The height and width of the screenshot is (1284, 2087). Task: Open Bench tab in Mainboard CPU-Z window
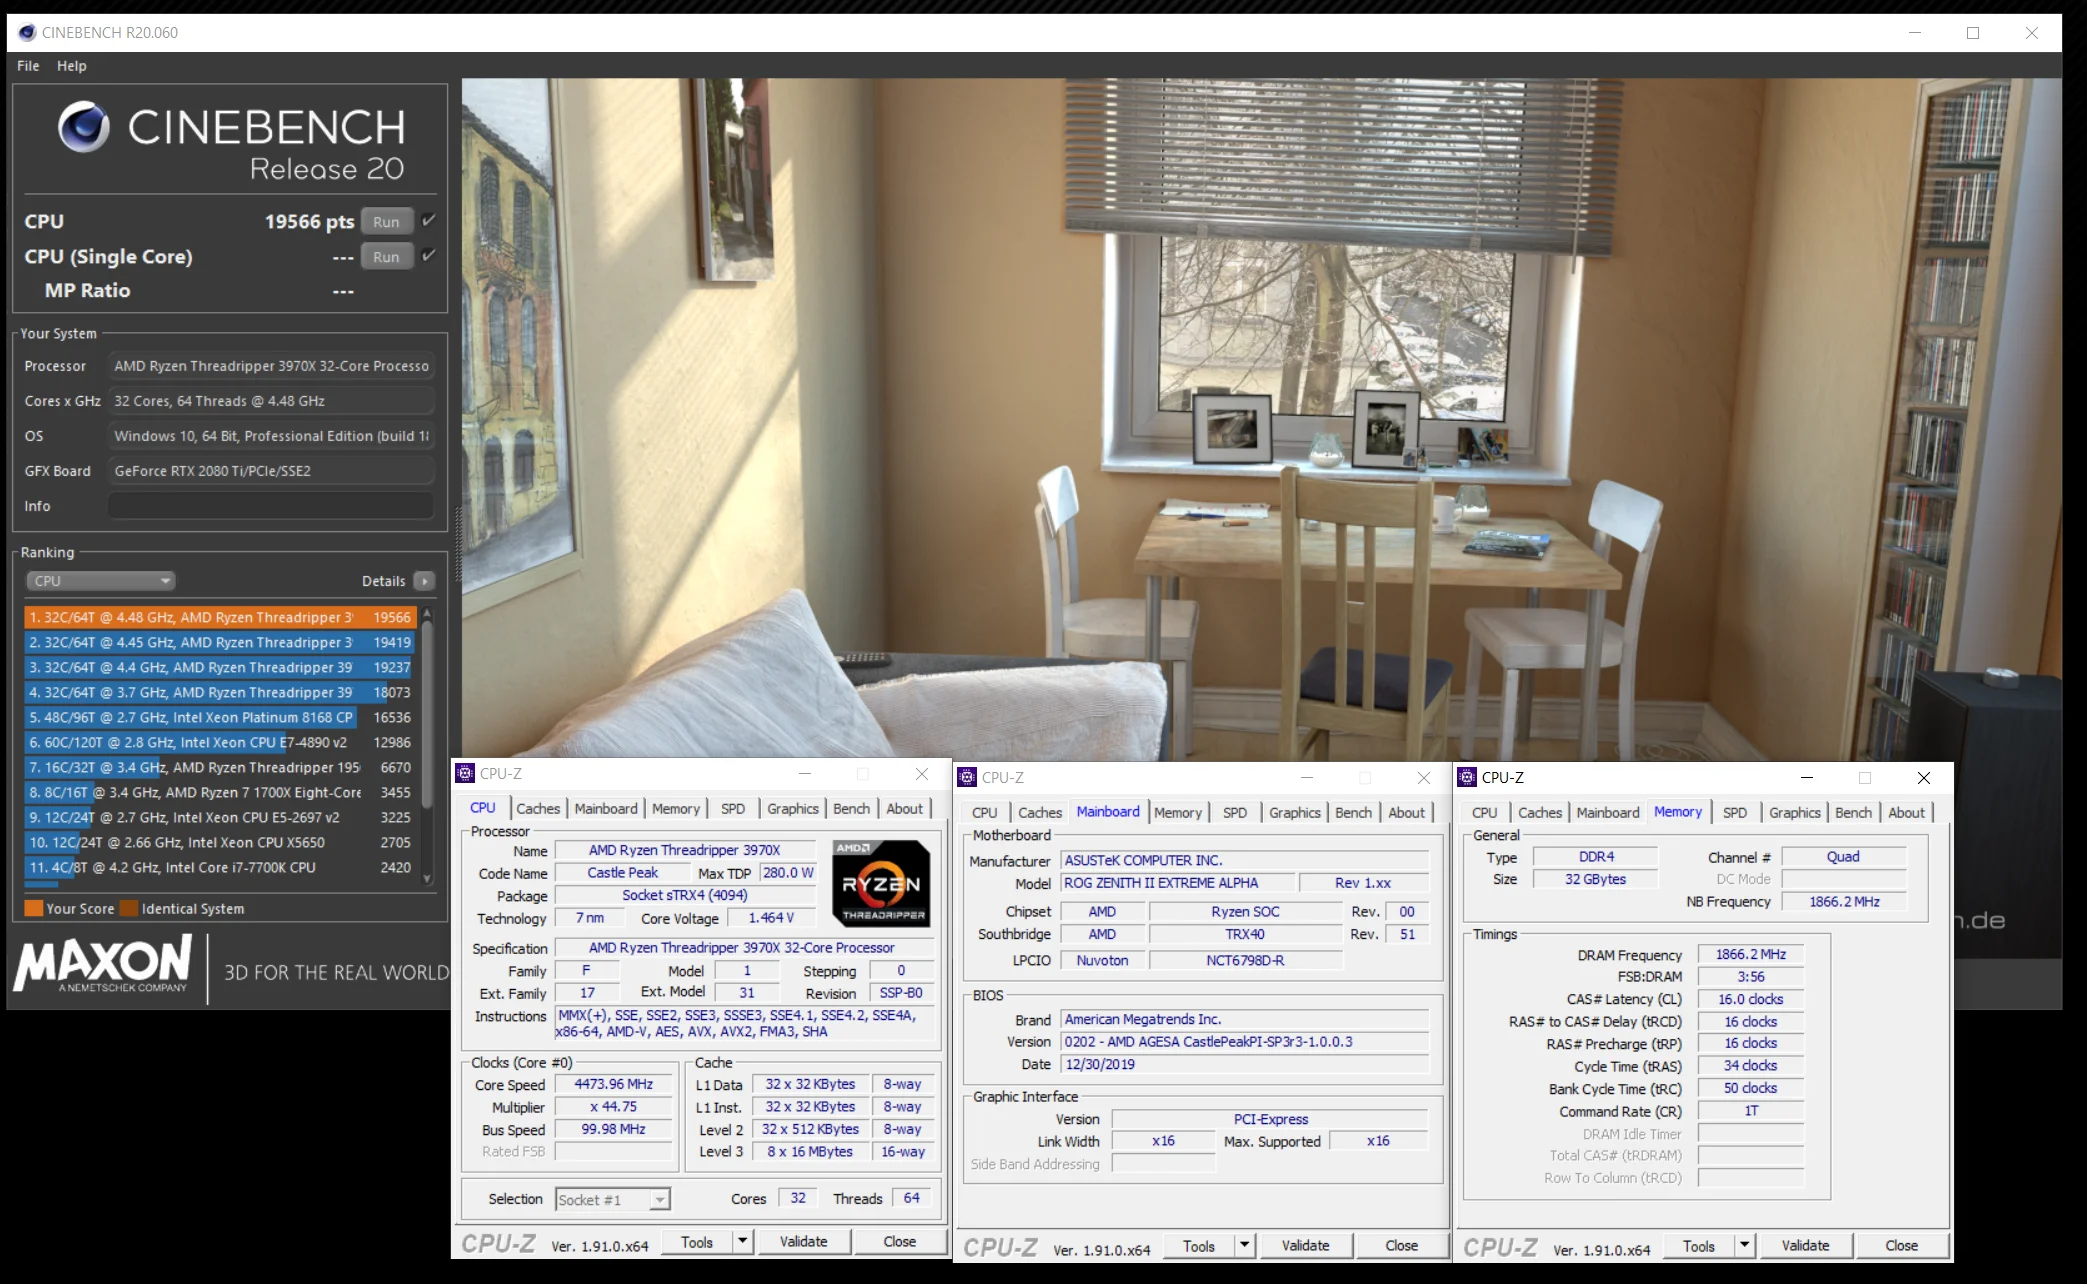[1353, 812]
